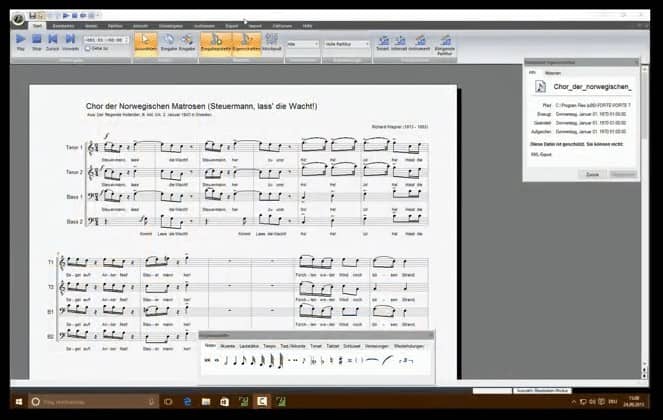This screenshot has width=663, height=420.
Task: Open the Noten ribbon tab
Action: click(91, 26)
